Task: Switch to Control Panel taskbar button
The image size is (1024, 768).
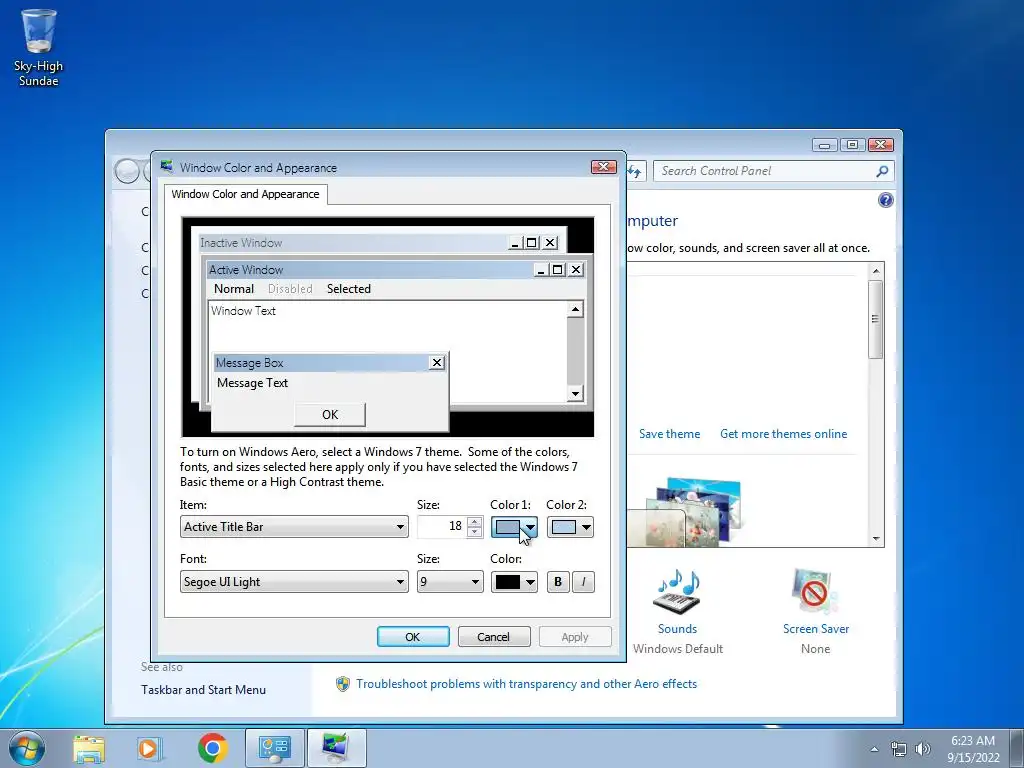Action: click(x=274, y=748)
